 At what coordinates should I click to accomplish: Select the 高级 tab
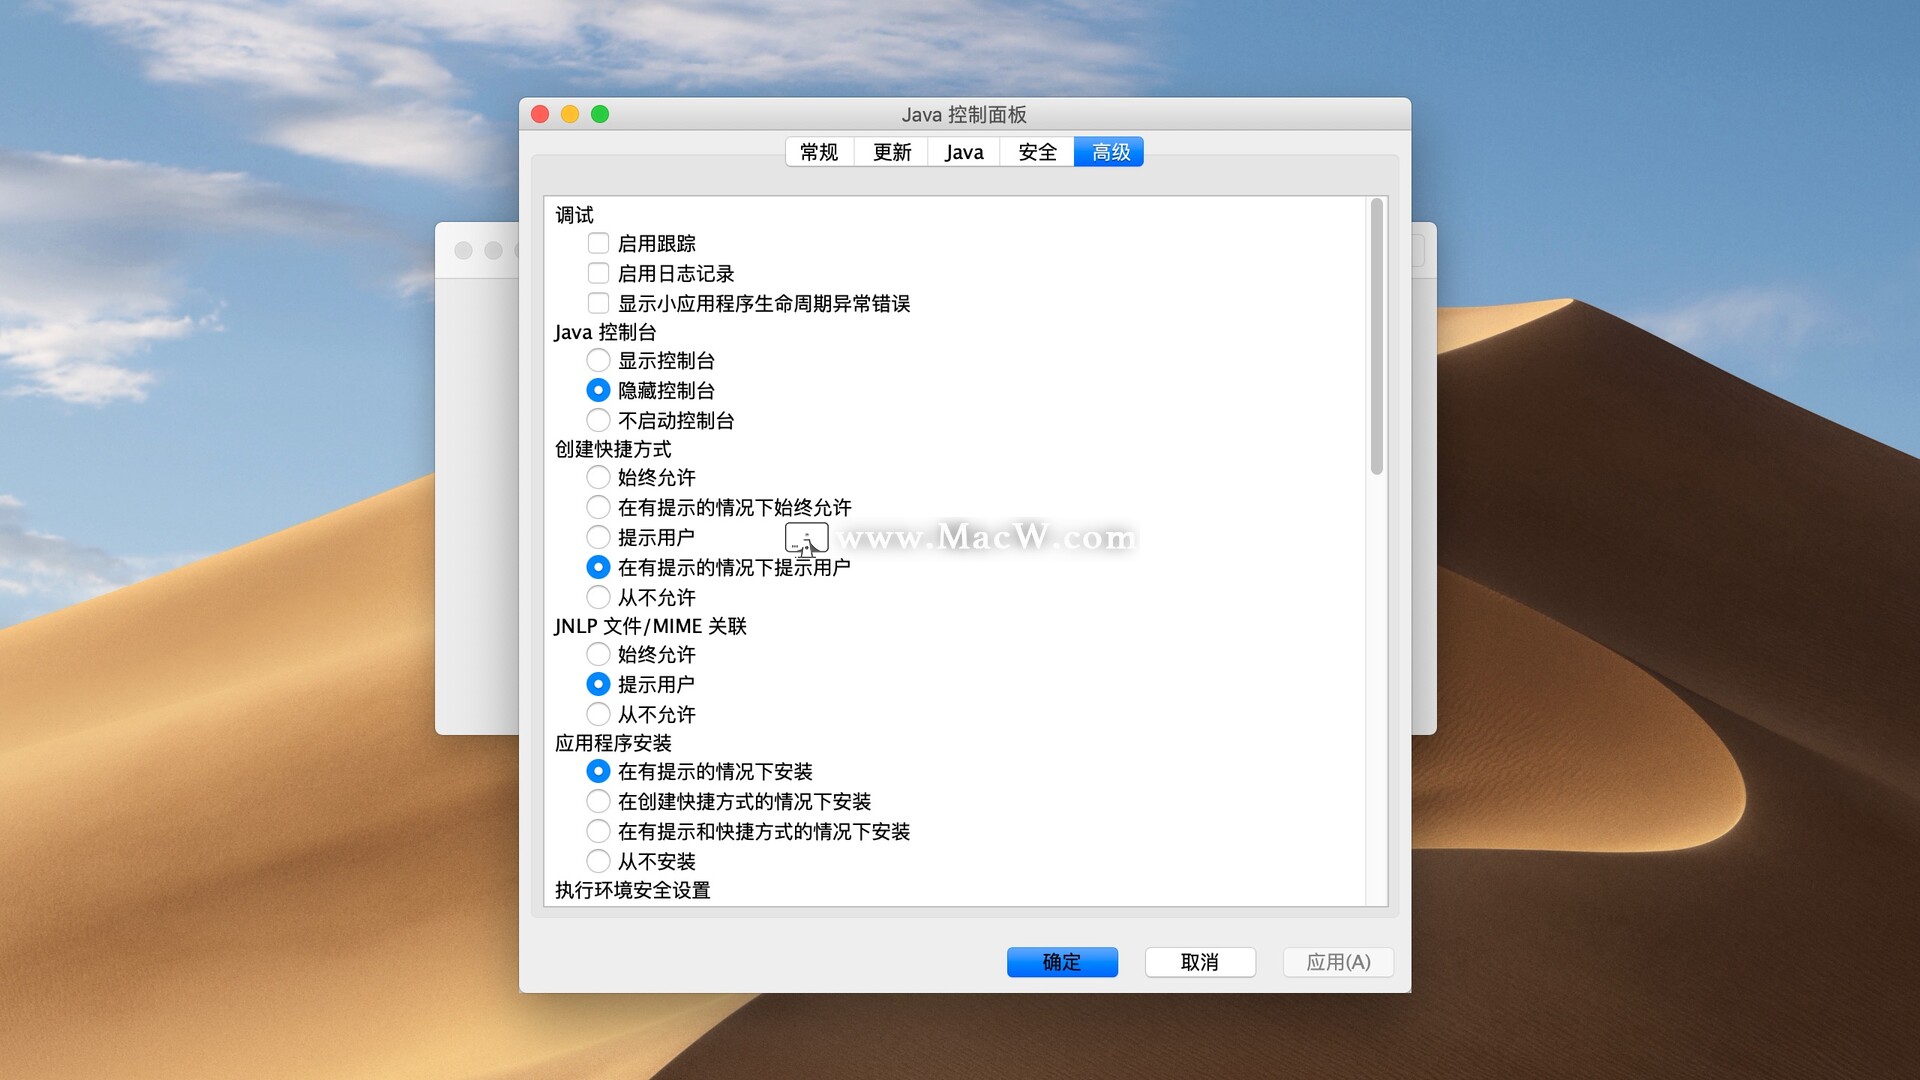[1110, 152]
